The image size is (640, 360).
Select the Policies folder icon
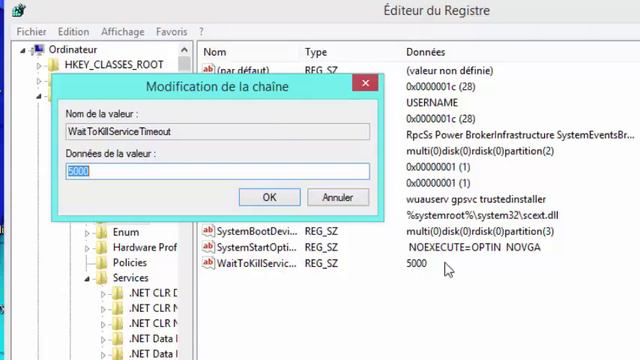[x=102, y=262]
